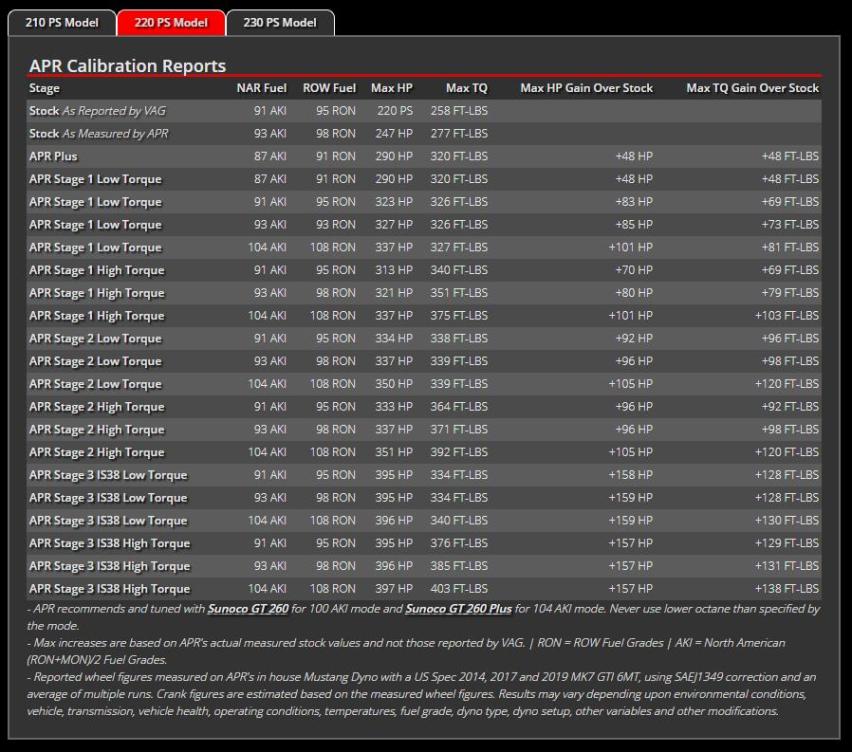Click the 323 HP cell
The width and height of the screenshot is (852, 752).
pyautogui.click(x=394, y=202)
